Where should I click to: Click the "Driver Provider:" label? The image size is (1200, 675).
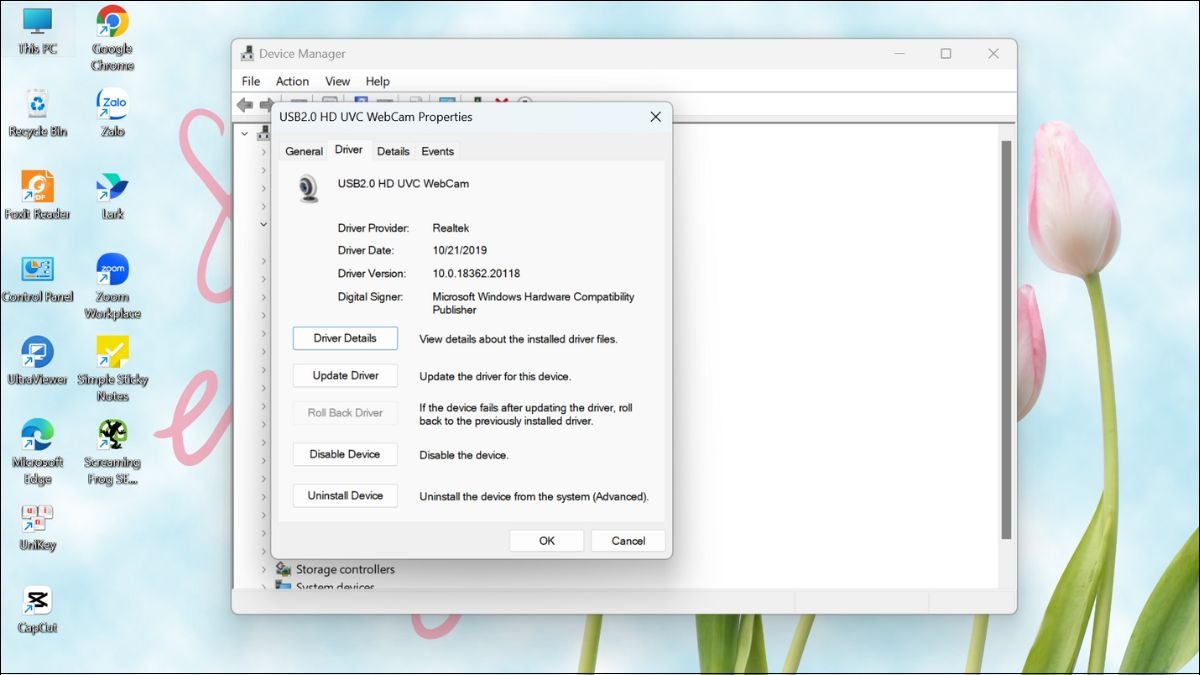(x=374, y=228)
